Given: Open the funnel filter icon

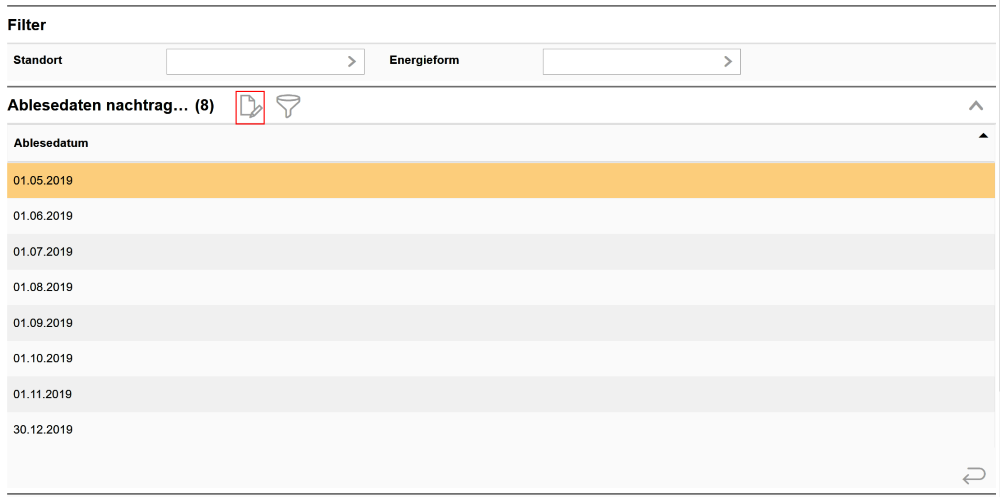Looking at the screenshot, I should (x=289, y=107).
